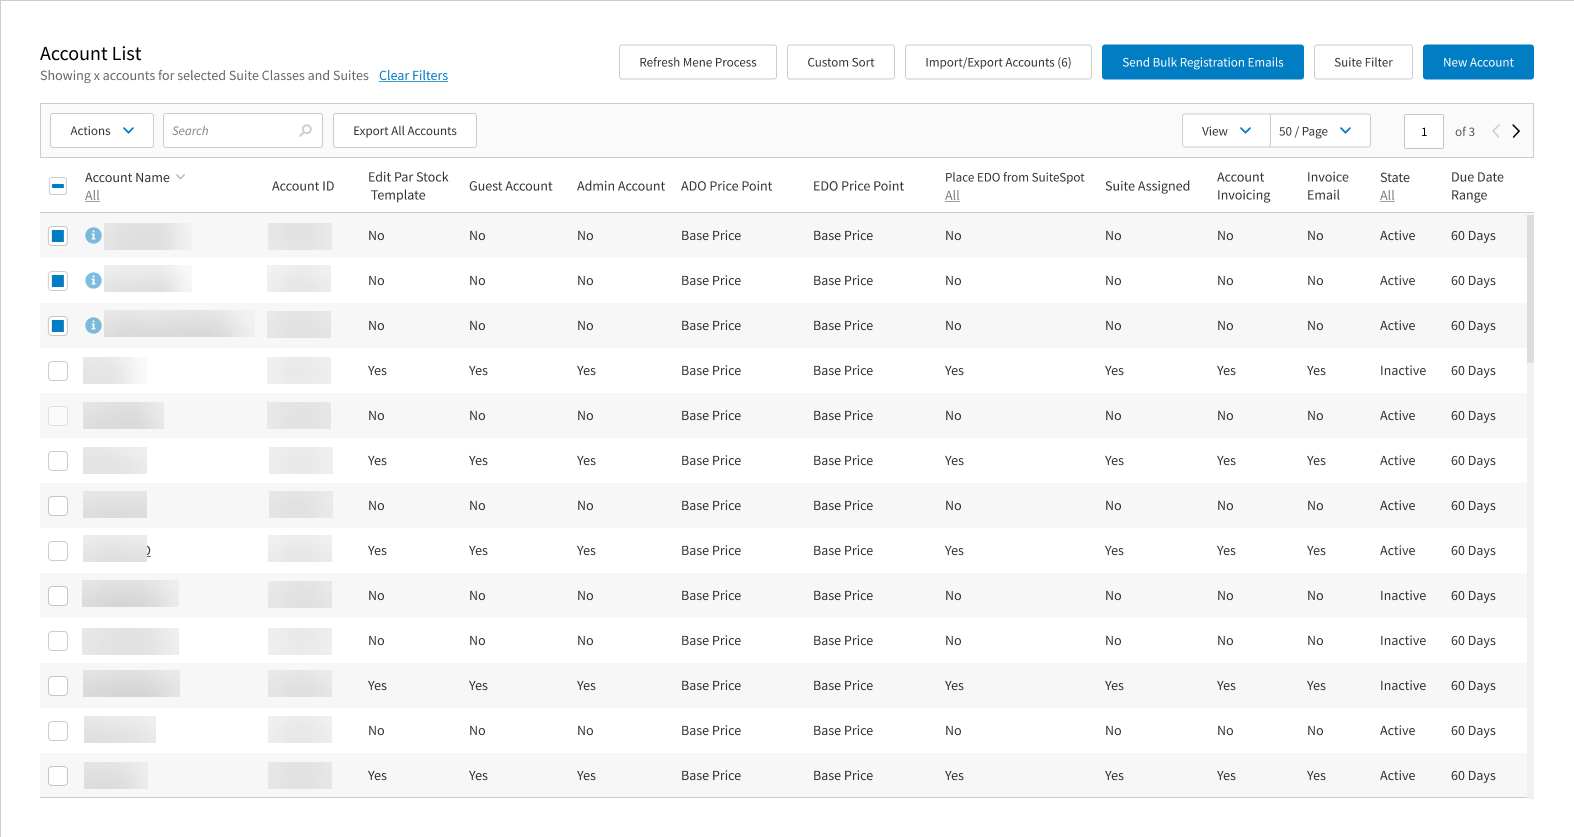The width and height of the screenshot is (1574, 837).
Task: Open the Actions dropdown
Action: (x=102, y=131)
